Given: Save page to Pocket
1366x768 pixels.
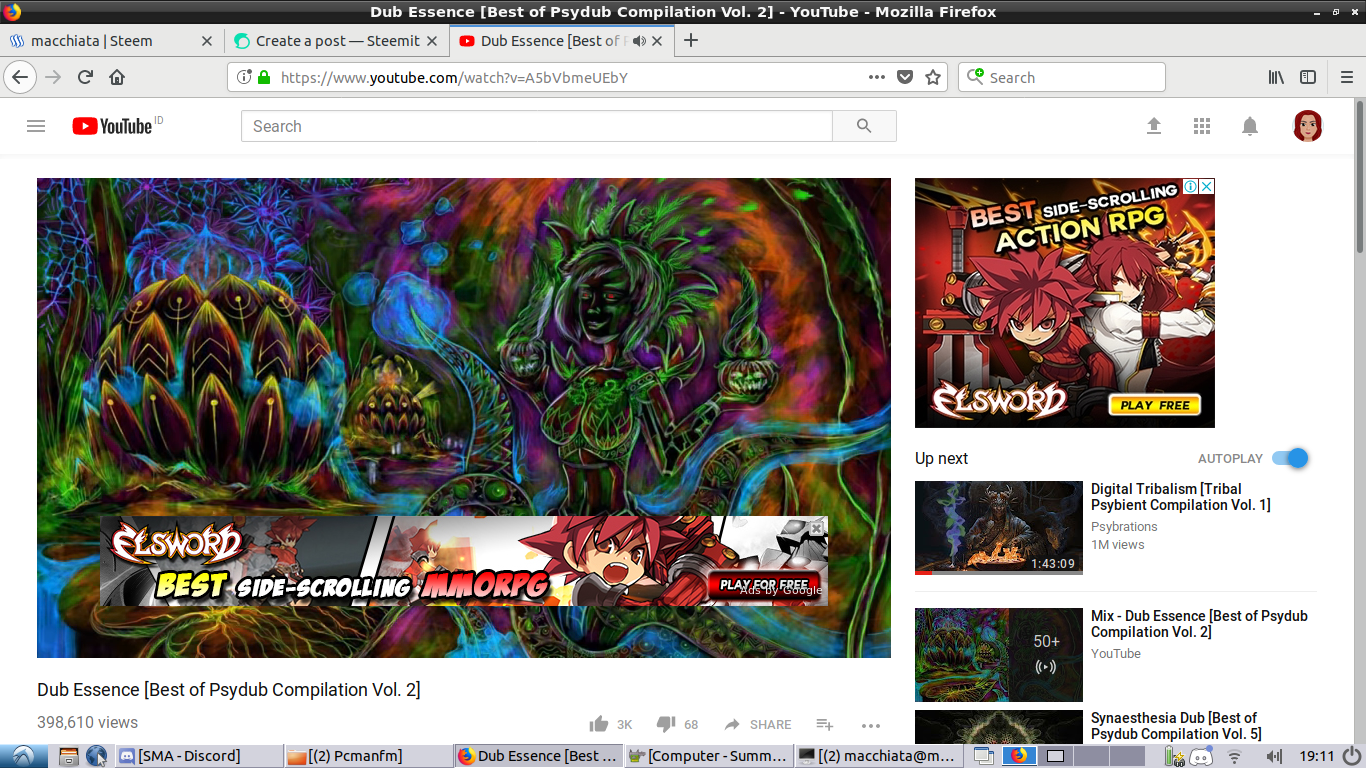Looking at the screenshot, I should click(x=905, y=77).
